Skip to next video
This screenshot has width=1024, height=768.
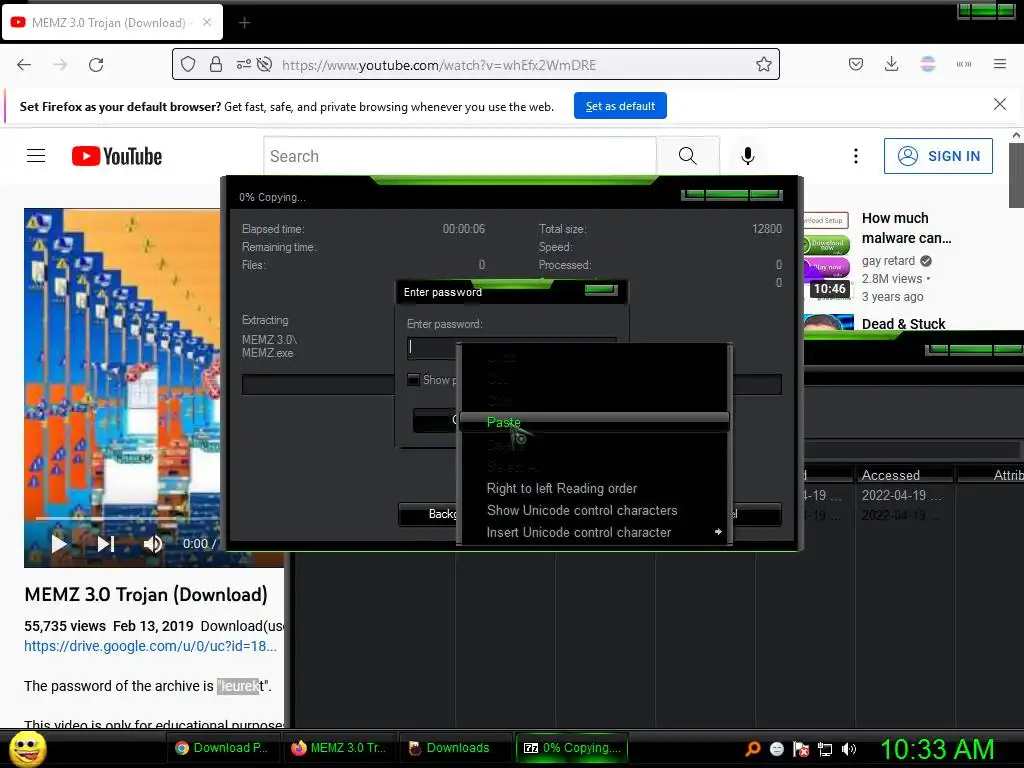point(106,543)
